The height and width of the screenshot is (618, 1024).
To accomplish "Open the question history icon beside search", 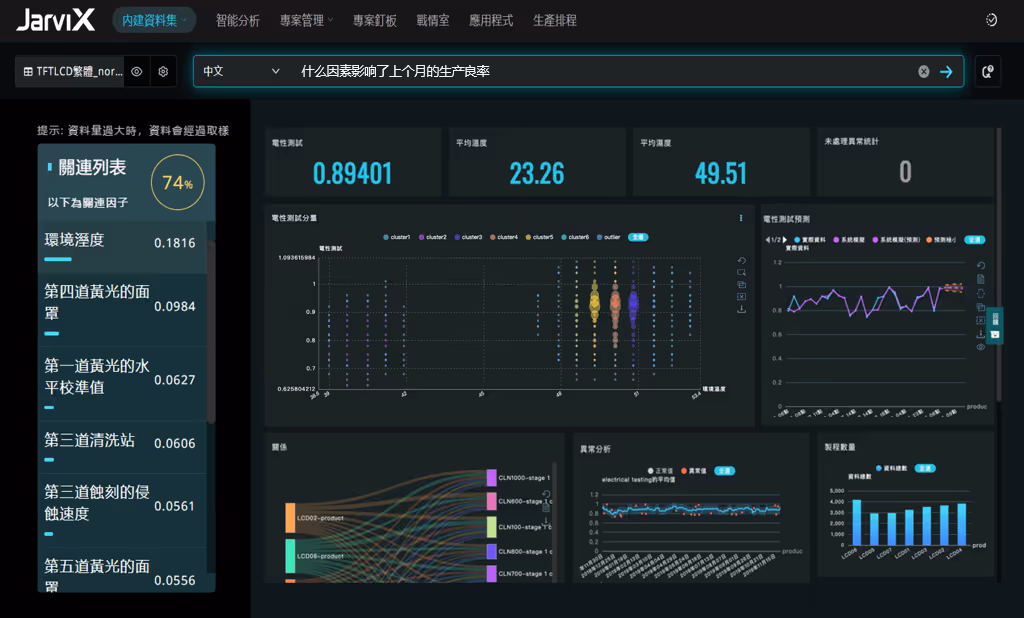I will click(988, 71).
